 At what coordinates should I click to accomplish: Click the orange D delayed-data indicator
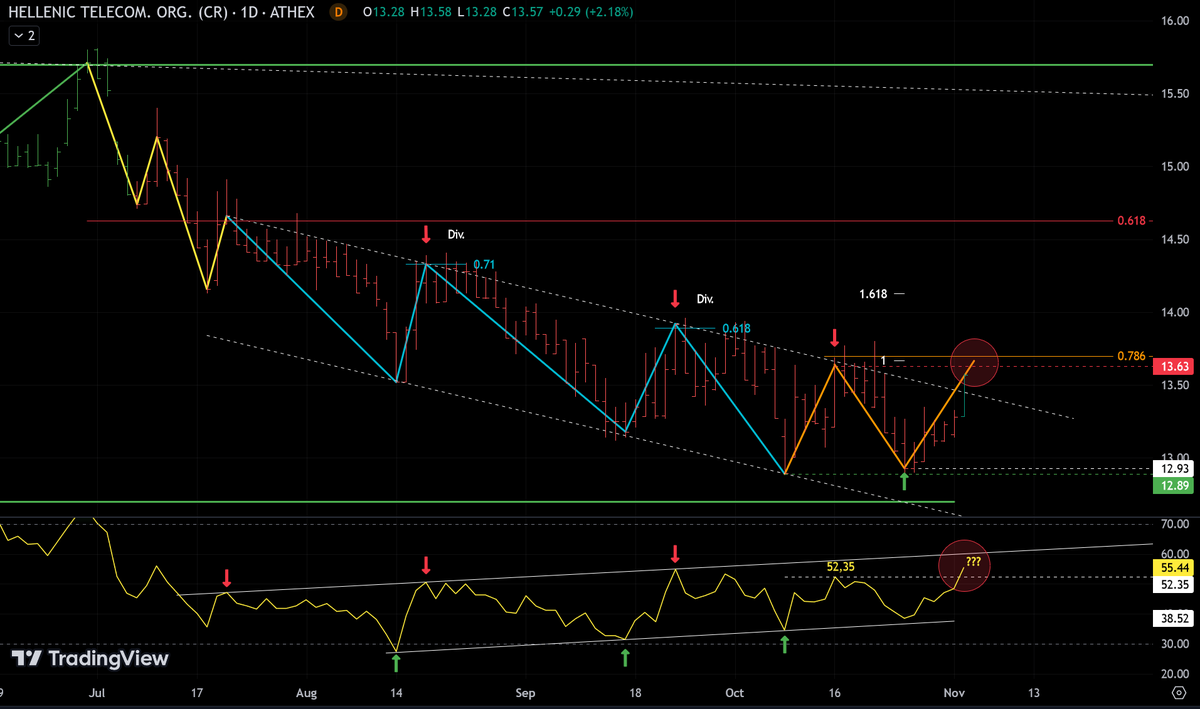click(x=338, y=12)
